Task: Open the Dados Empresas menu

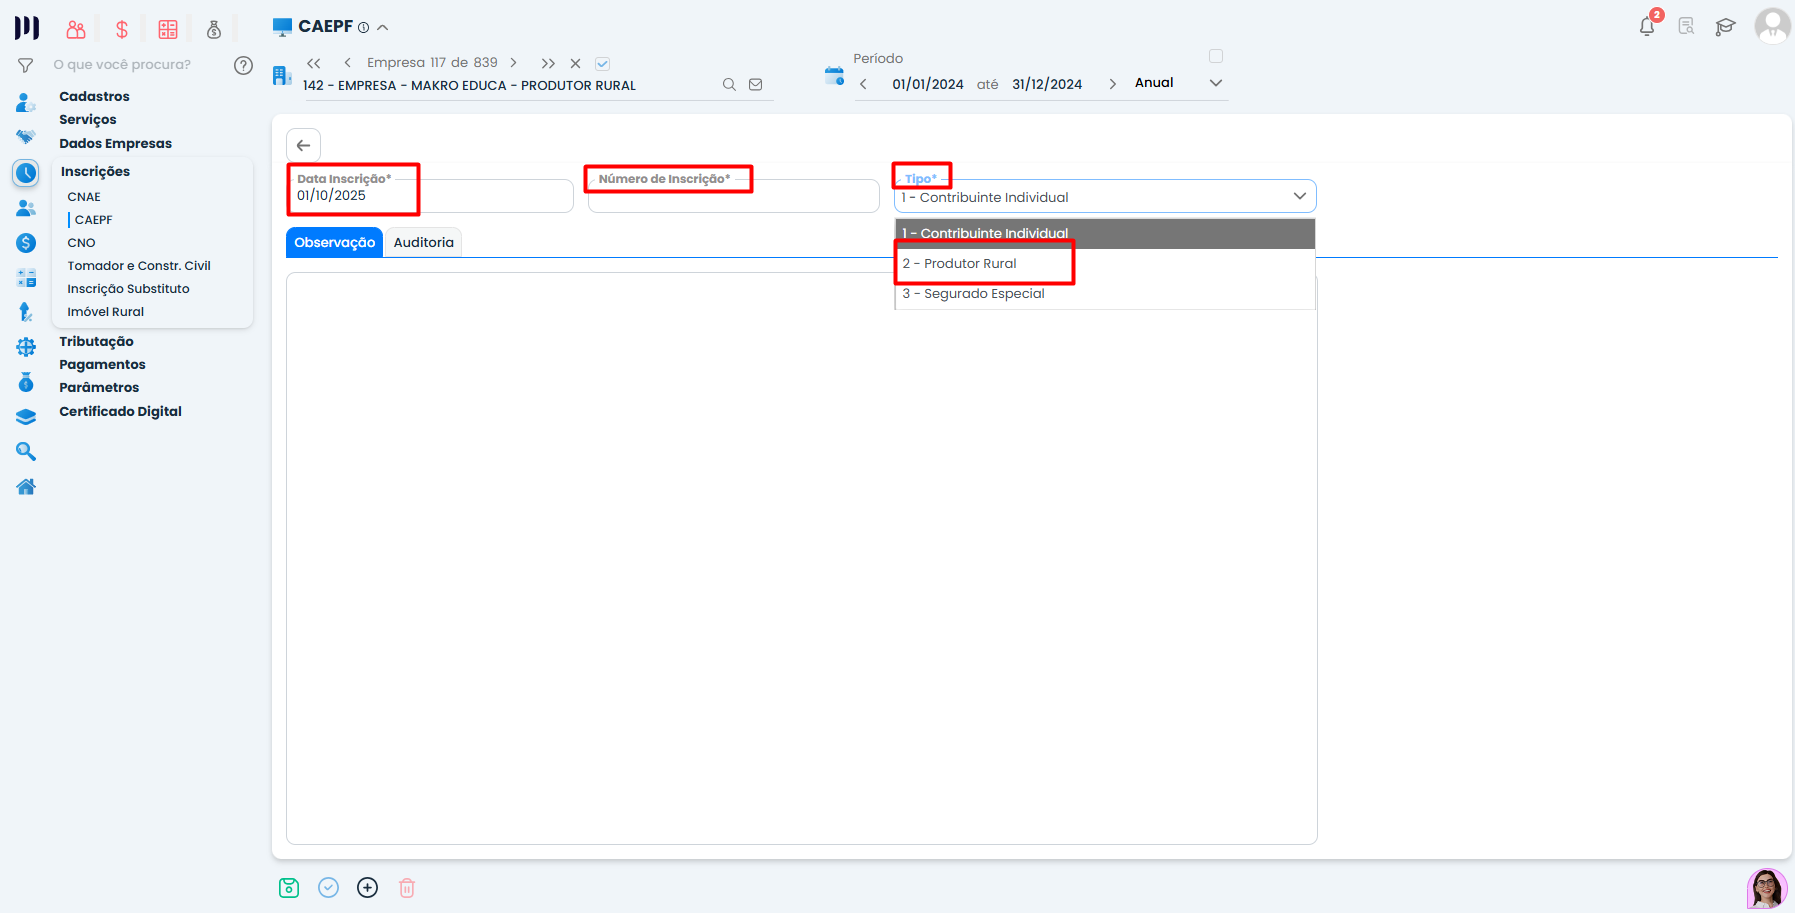Action: [x=115, y=143]
